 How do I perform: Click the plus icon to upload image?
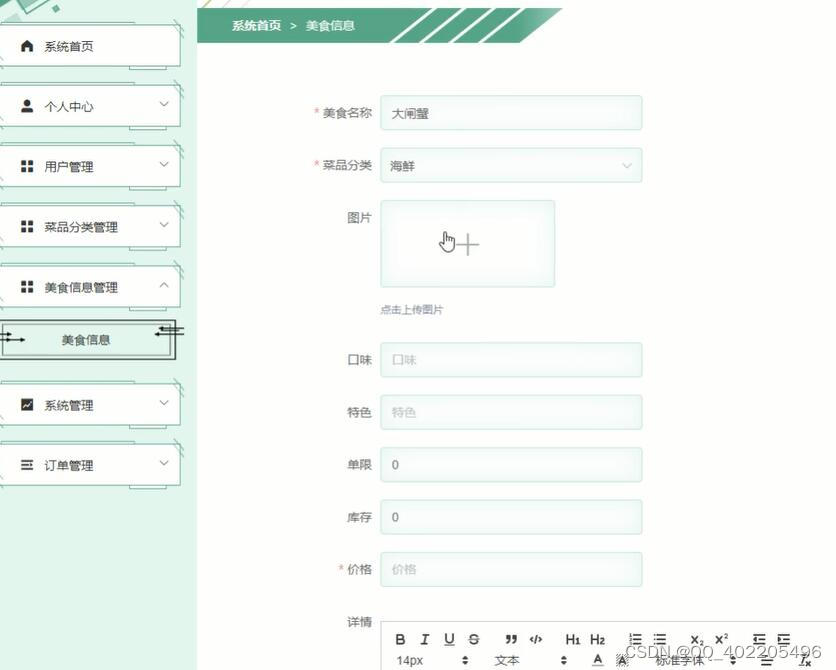[x=468, y=245]
